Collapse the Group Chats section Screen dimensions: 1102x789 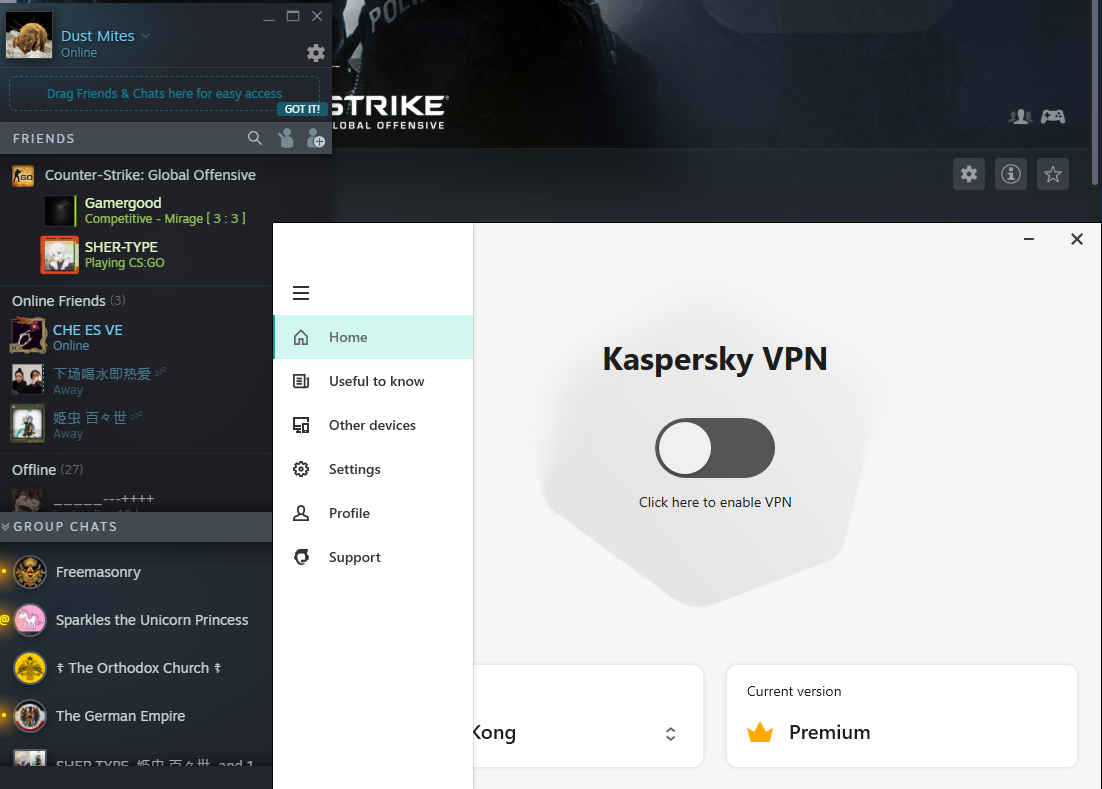6,526
